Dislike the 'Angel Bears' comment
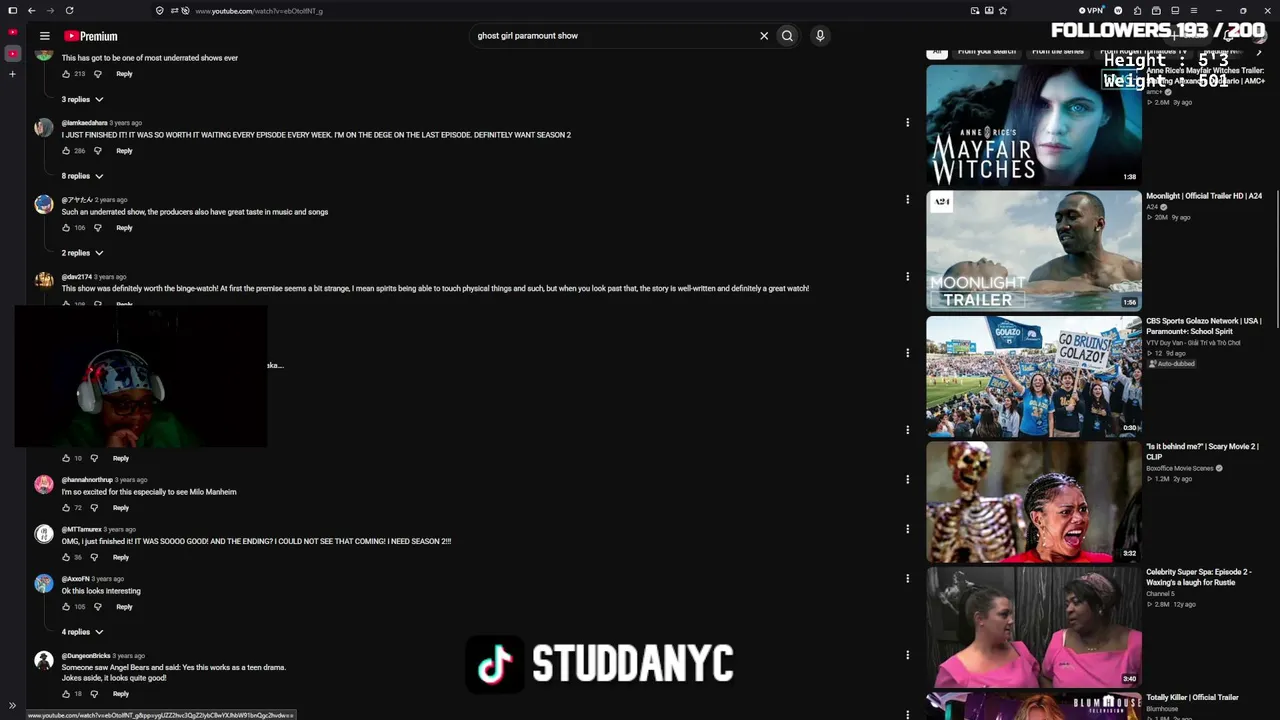 pyautogui.click(x=94, y=694)
